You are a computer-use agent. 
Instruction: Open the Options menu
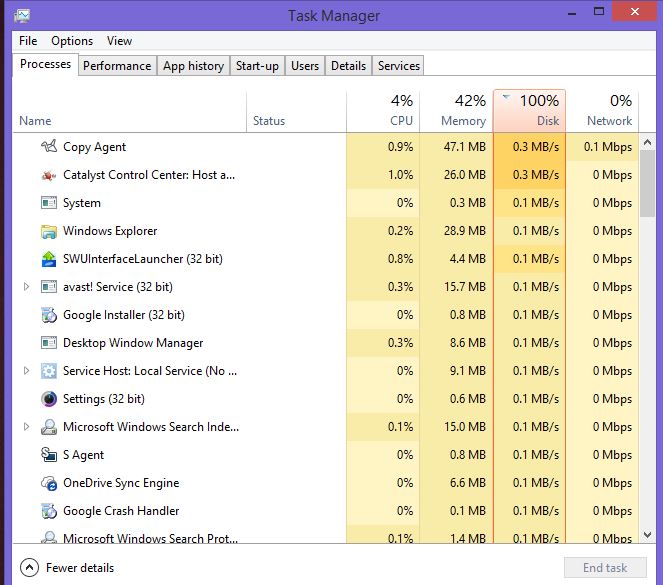tap(72, 41)
